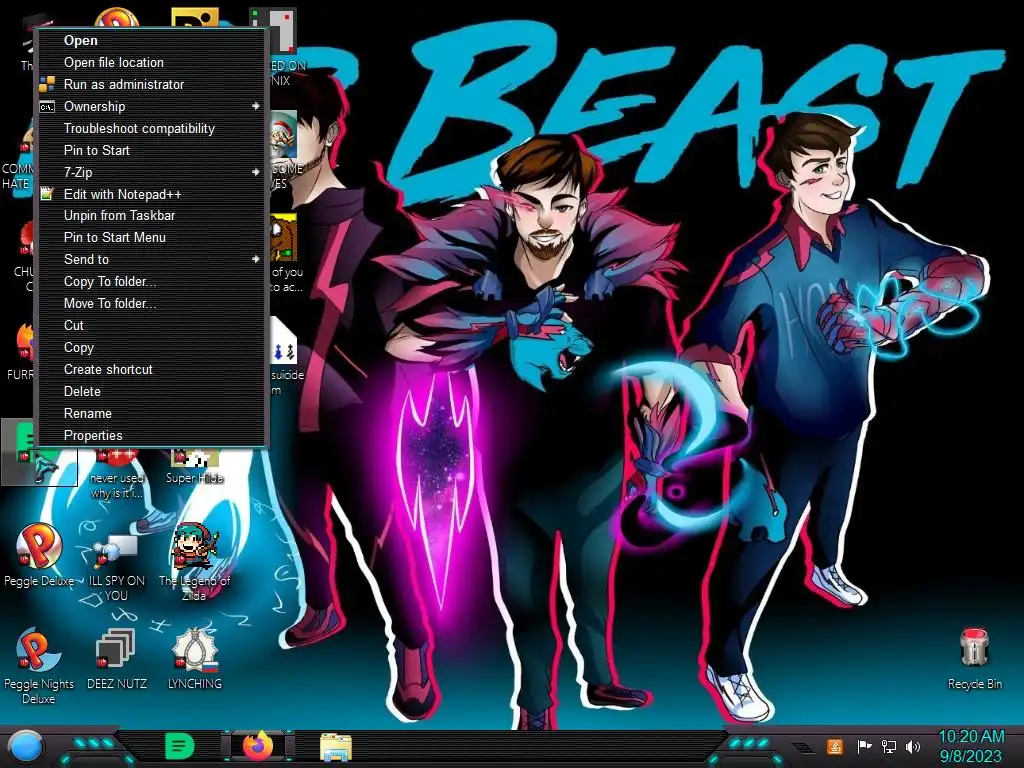This screenshot has width=1024, height=768.
Task: Click the volume speaker tray icon
Action: [x=913, y=746]
